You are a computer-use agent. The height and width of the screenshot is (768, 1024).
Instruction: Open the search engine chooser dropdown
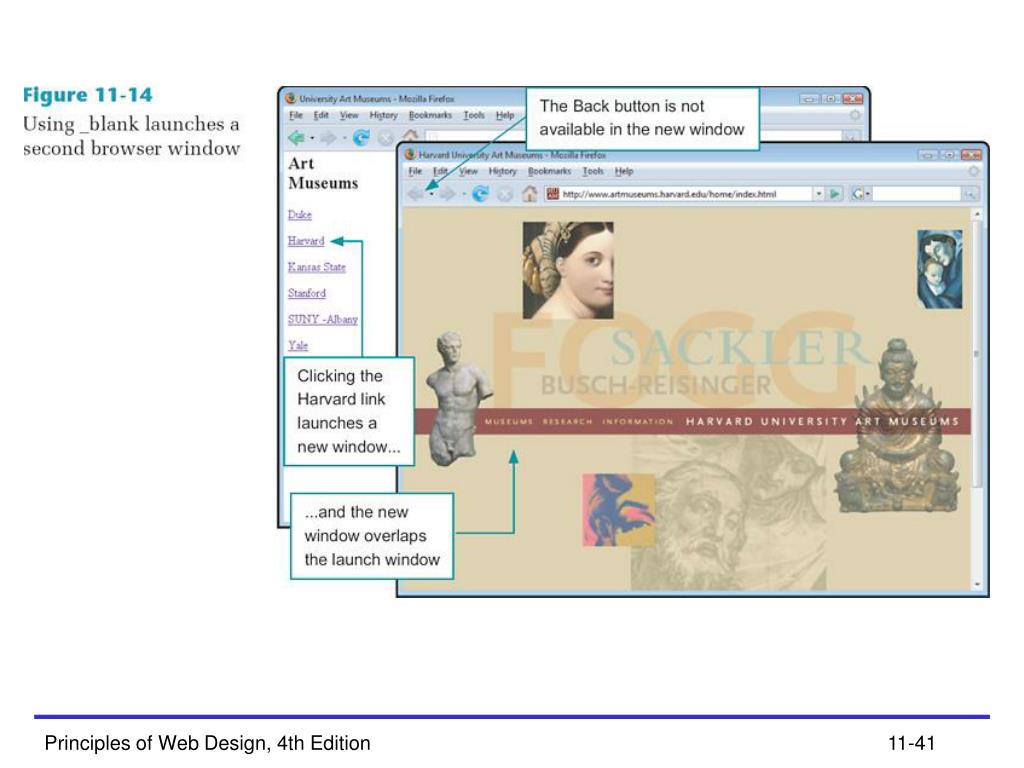pos(868,195)
